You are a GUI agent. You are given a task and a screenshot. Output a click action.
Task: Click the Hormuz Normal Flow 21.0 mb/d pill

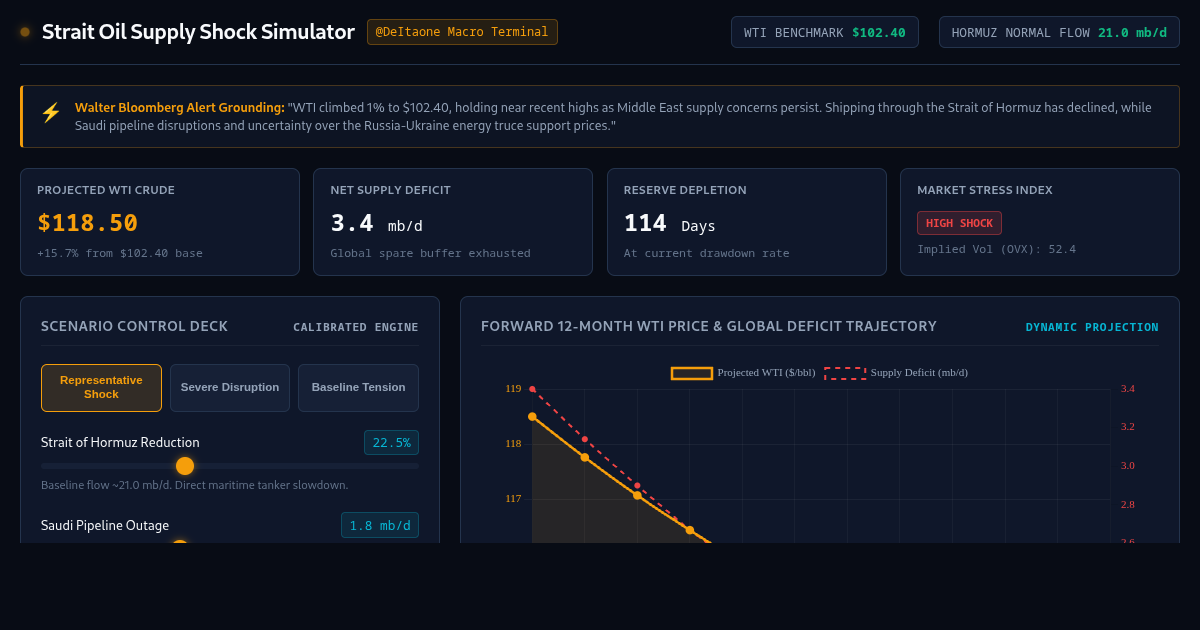1059,32
